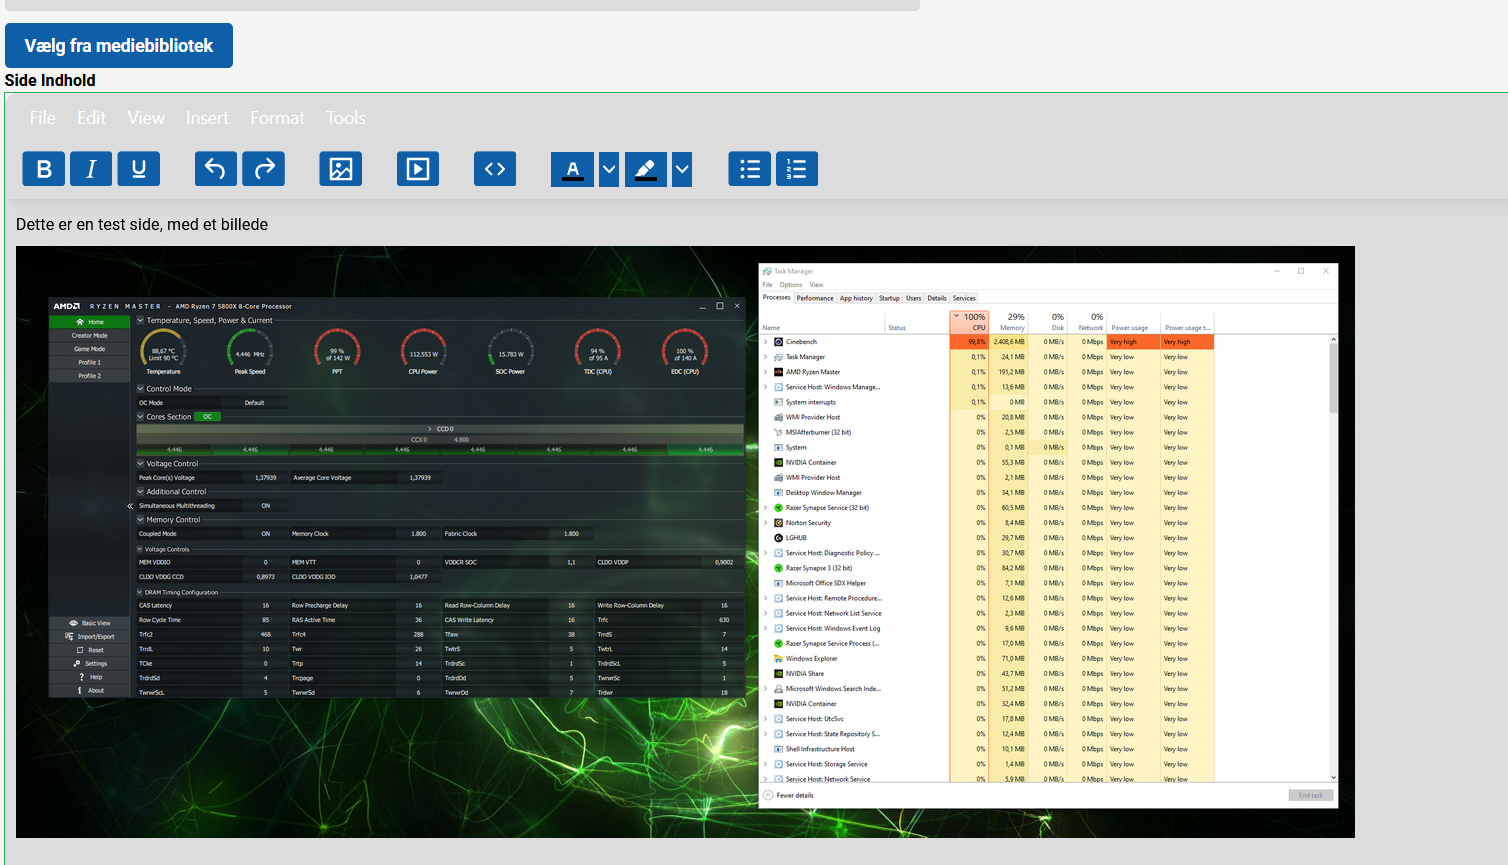Open the Format menu in the editor
The width and height of the screenshot is (1508, 865).
[277, 118]
